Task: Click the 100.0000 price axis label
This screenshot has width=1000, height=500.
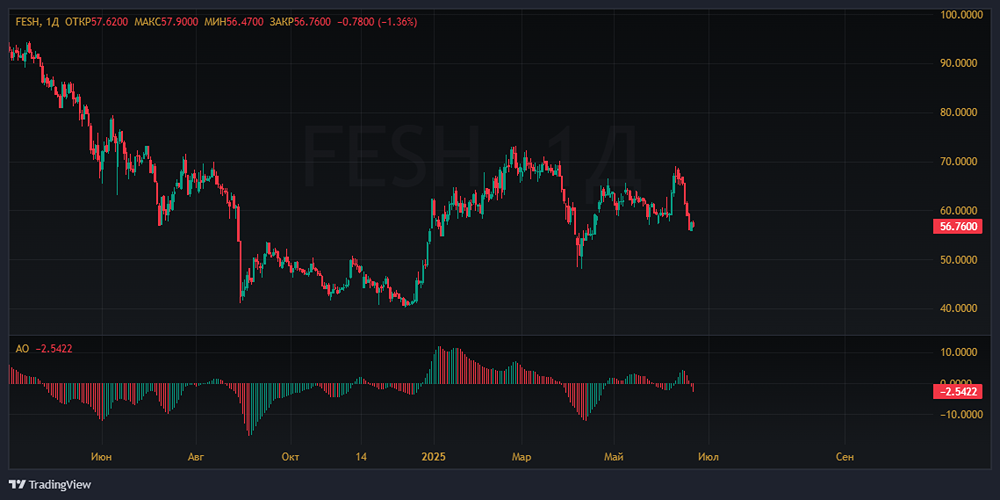Action: (960, 15)
